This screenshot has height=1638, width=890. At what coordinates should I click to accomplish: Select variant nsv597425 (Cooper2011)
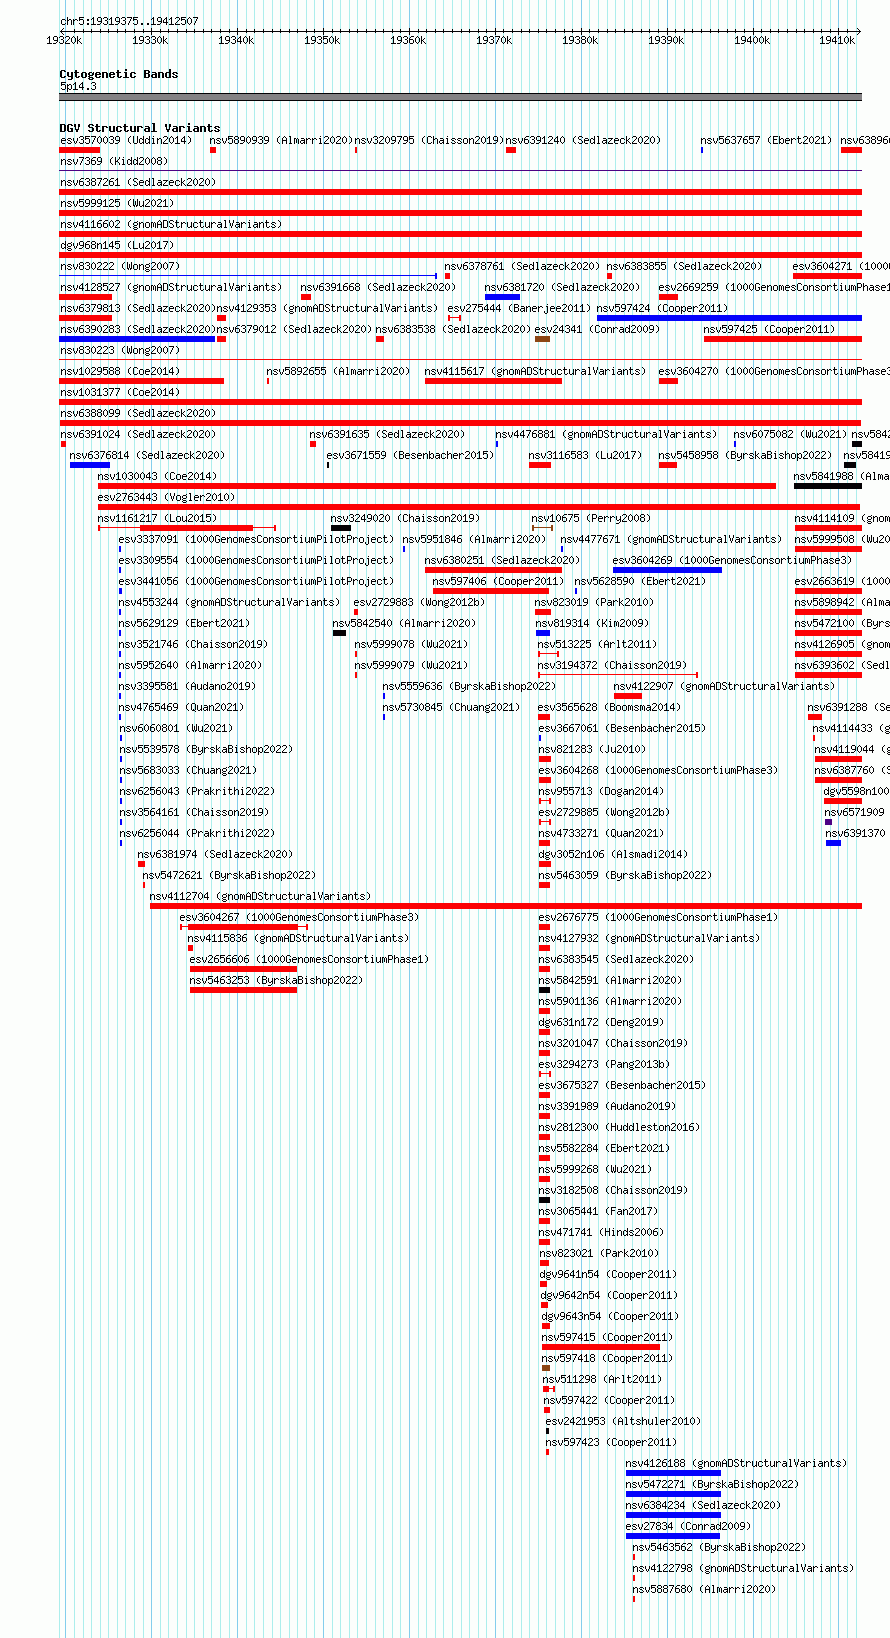click(769, 329)
